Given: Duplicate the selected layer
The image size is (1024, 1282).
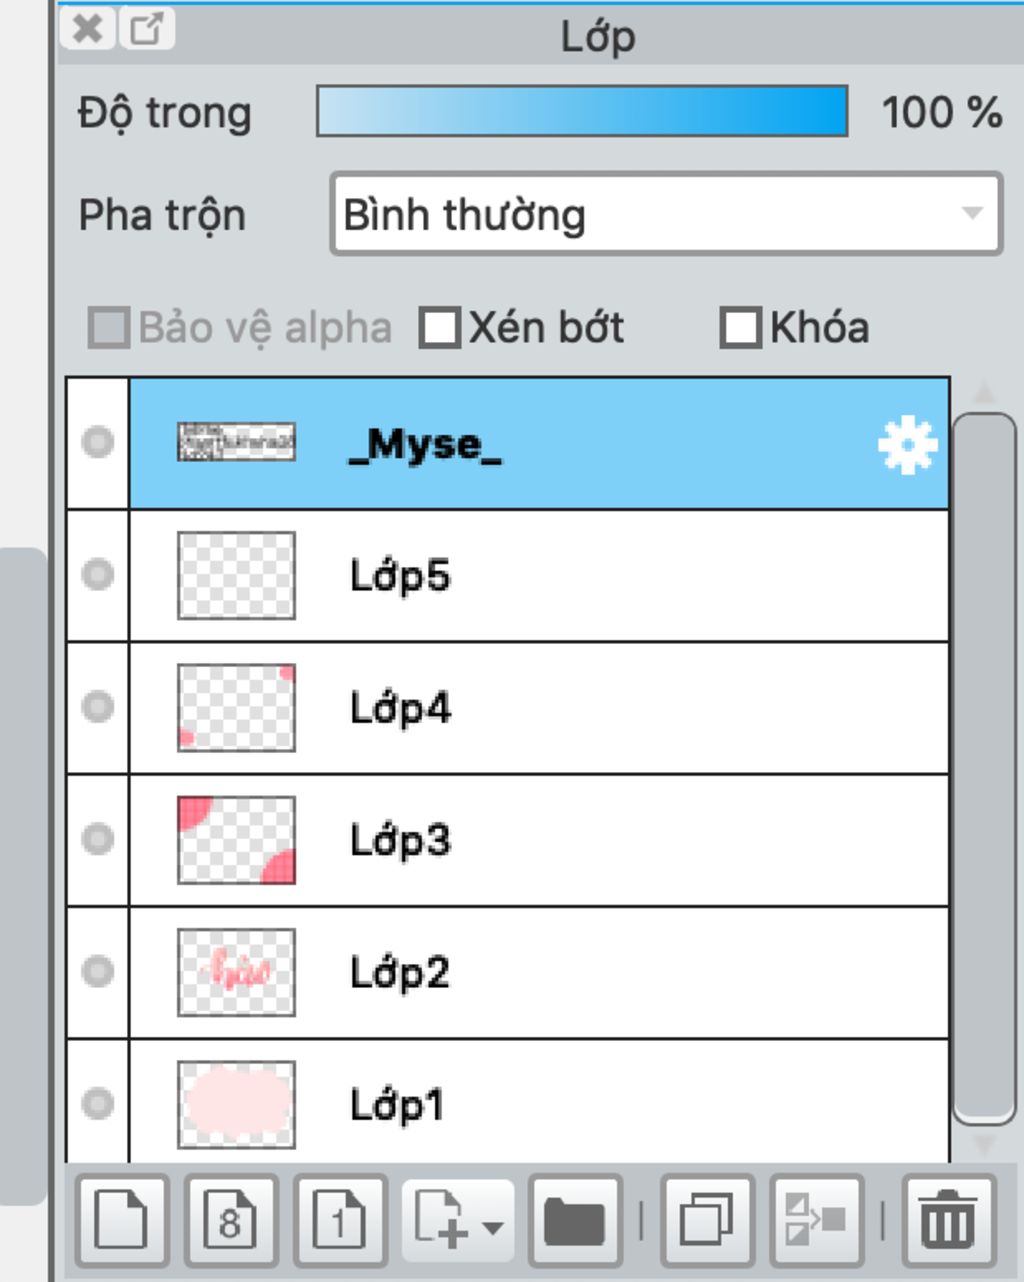Looking at the screenshot, I should (708, 1221).
